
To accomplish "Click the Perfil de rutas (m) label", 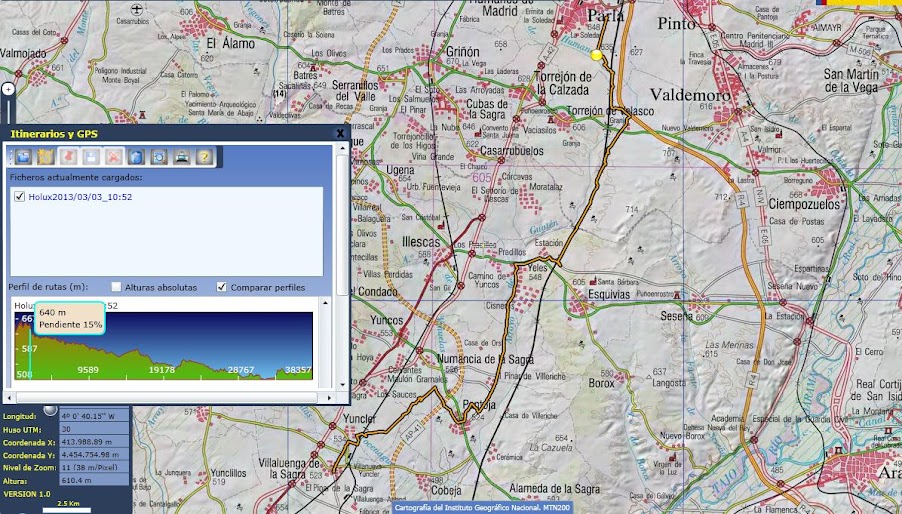I will (x=48, y=287).
